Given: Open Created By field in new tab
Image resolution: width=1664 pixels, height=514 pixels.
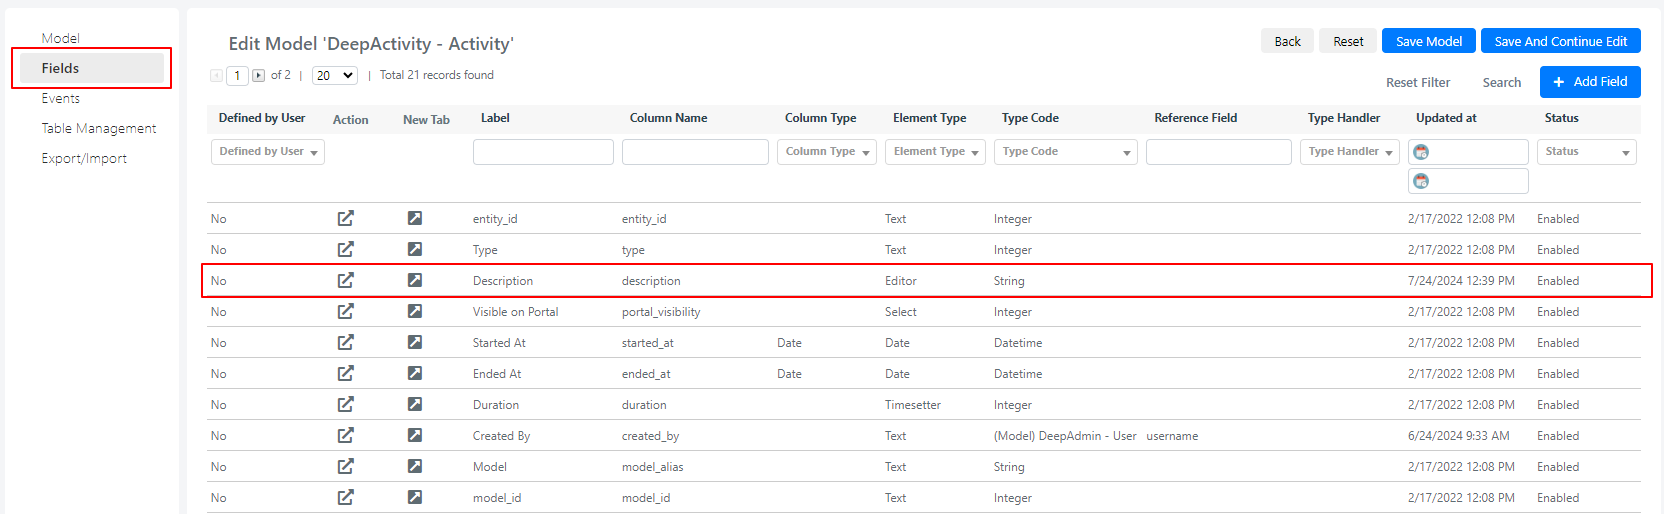Looking at the screenshot, I should tap(415, 435).
